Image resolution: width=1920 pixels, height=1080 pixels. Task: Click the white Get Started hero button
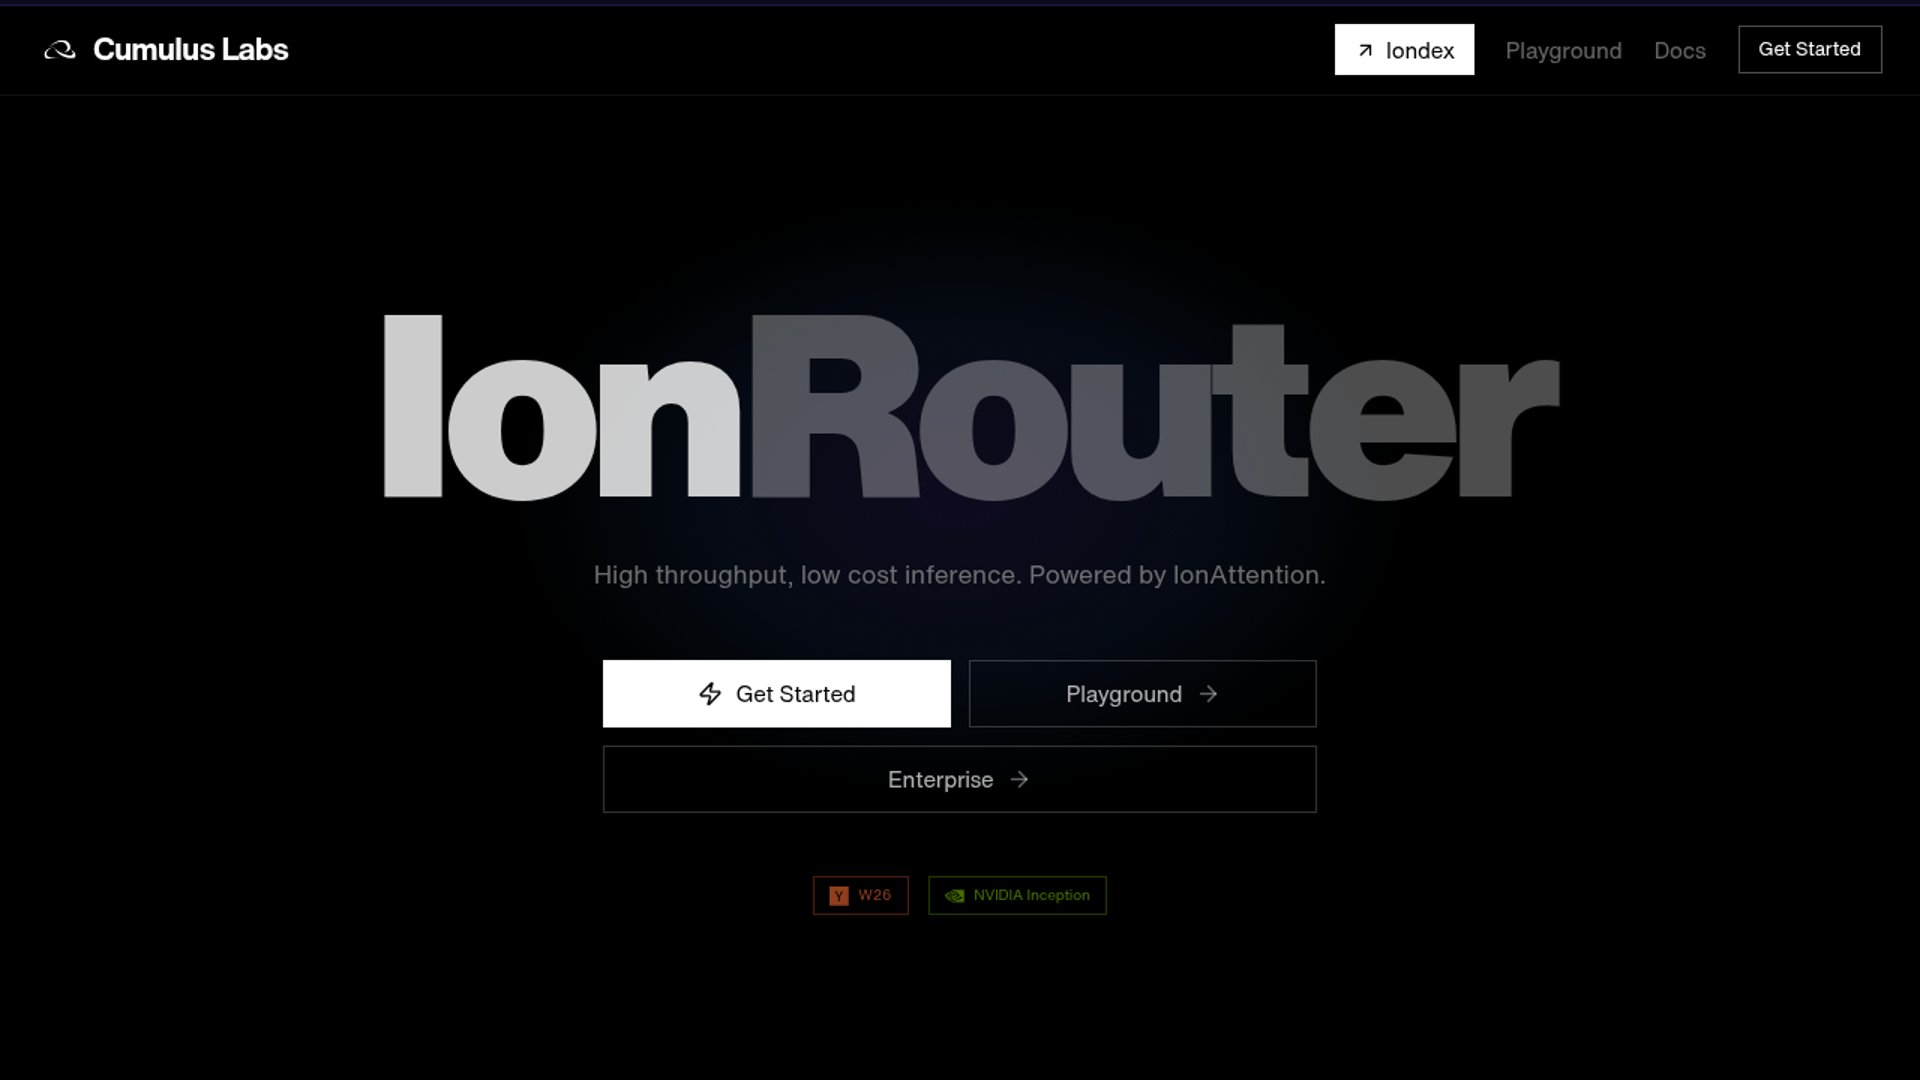click(x=776, y=693)
